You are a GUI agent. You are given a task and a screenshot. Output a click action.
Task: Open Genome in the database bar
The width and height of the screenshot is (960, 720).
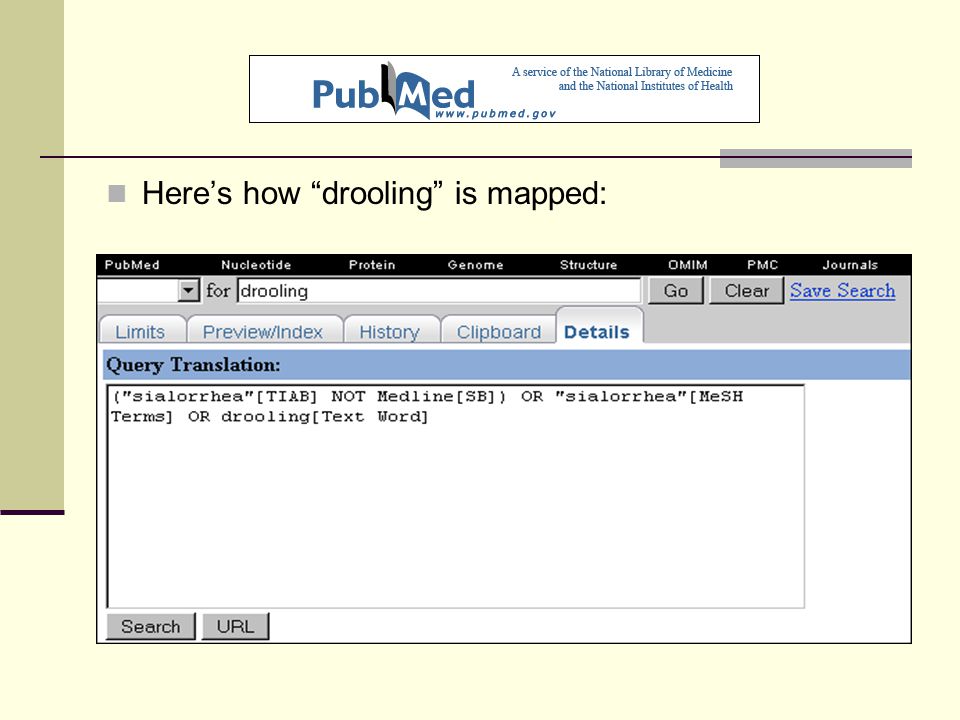(x=475, y=265)
